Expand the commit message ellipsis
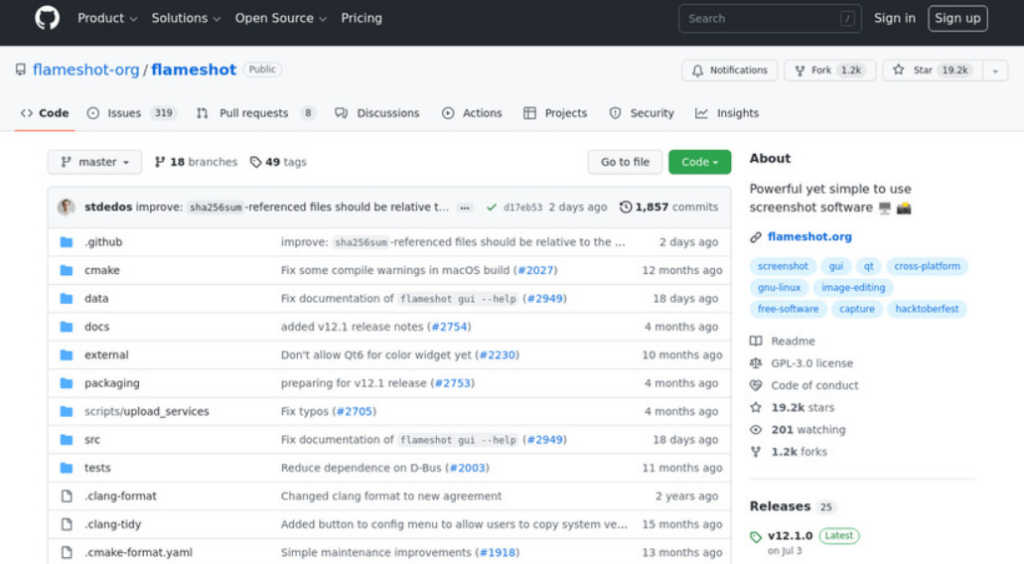The height and width of the screenshot is (564, 1024). [x=464, y=208]
